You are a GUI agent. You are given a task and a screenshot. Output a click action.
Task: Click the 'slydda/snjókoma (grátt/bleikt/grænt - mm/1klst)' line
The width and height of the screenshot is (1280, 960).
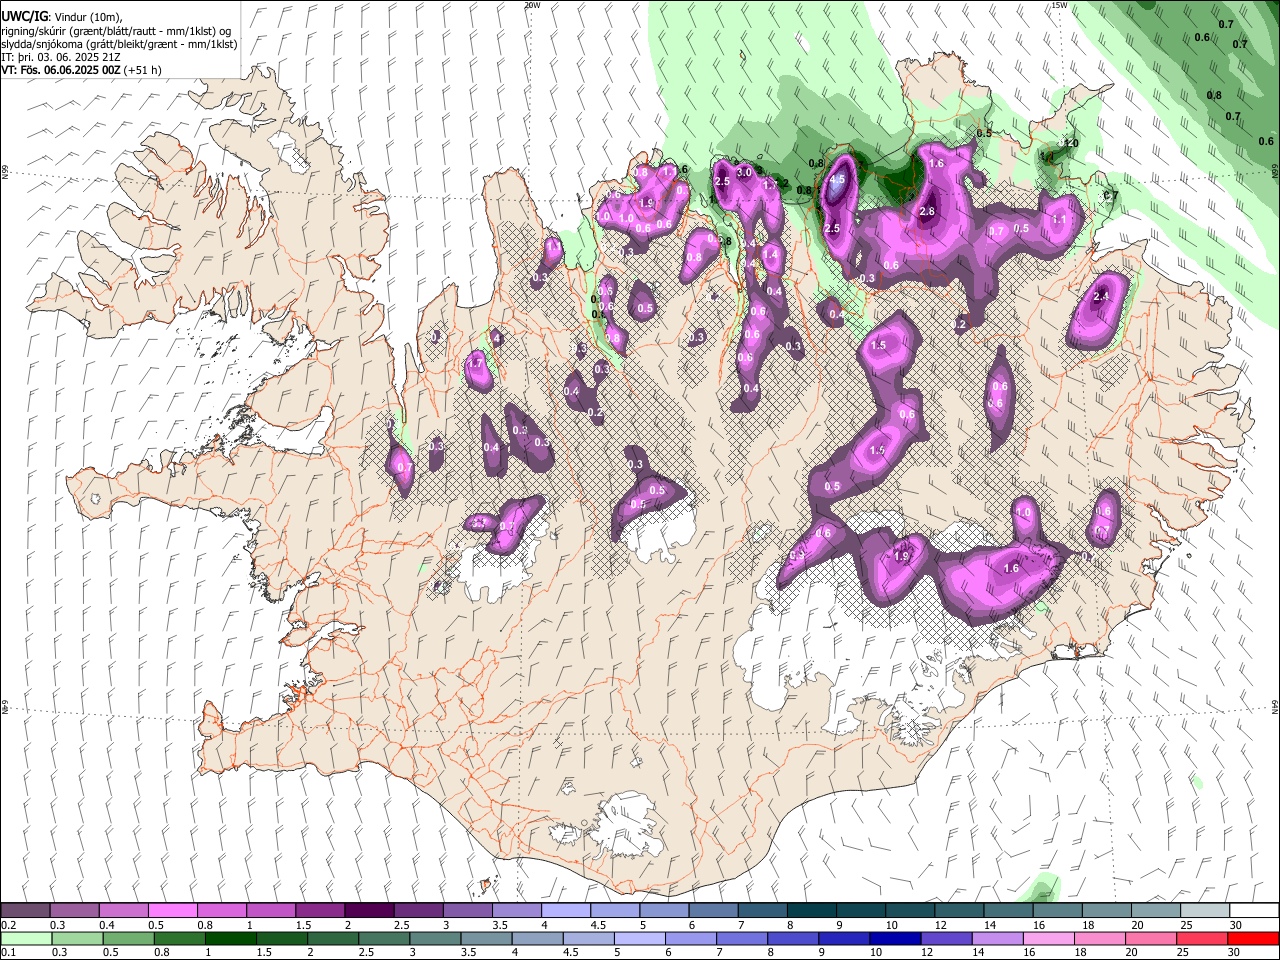(119, 44)
